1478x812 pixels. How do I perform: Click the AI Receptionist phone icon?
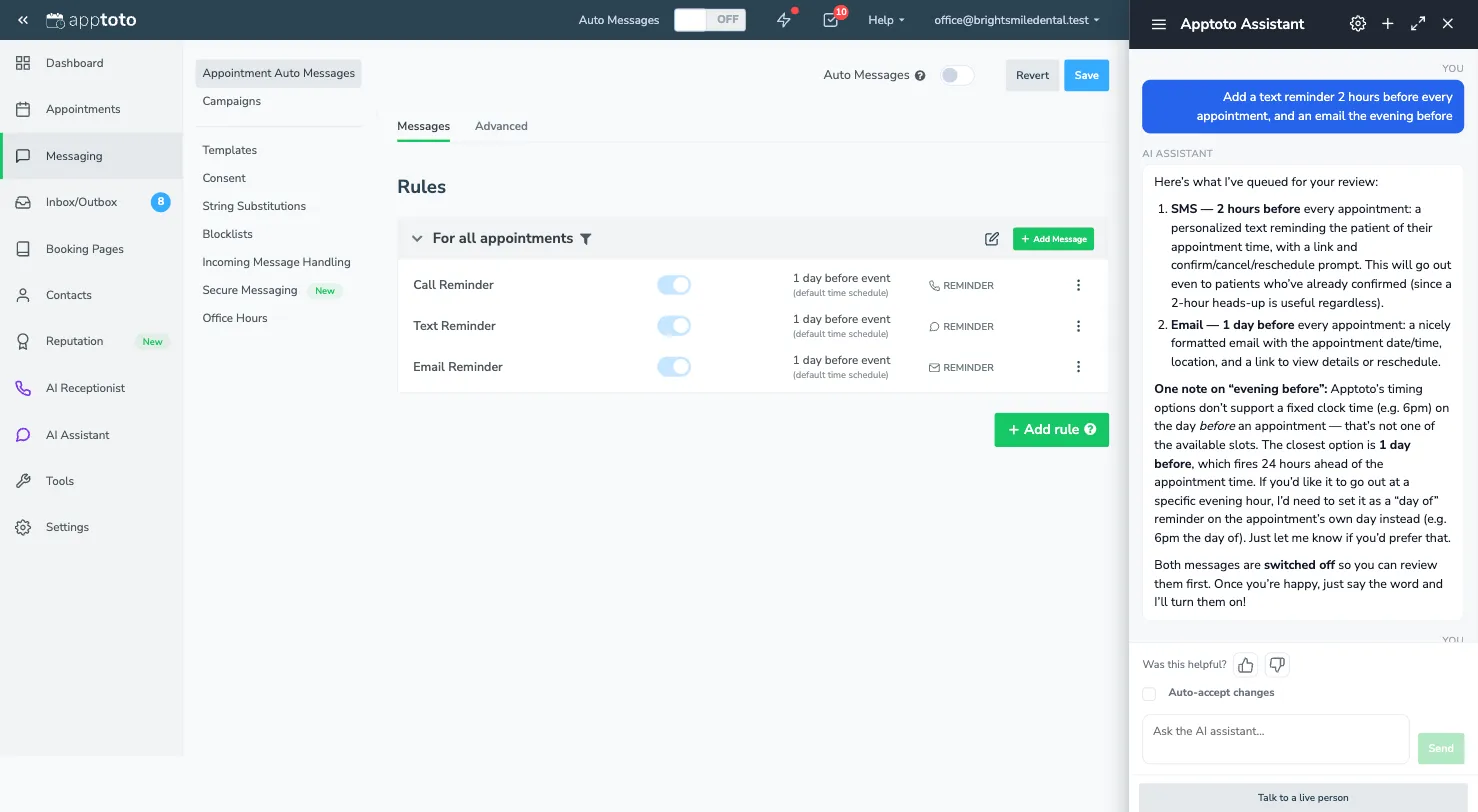[24, 388]
